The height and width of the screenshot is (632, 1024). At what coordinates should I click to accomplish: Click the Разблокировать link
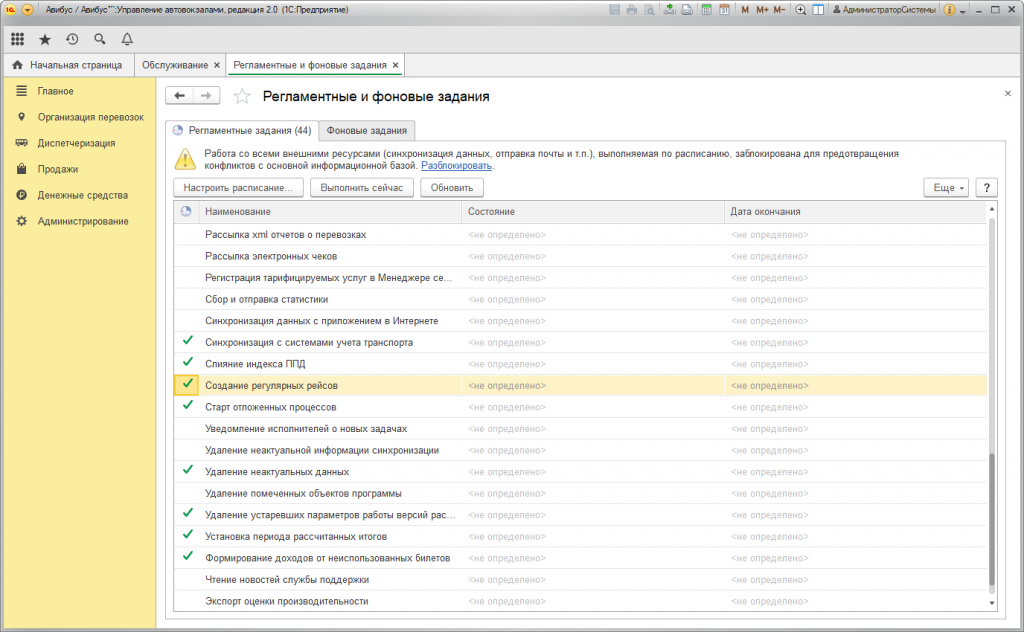(456, 166)
